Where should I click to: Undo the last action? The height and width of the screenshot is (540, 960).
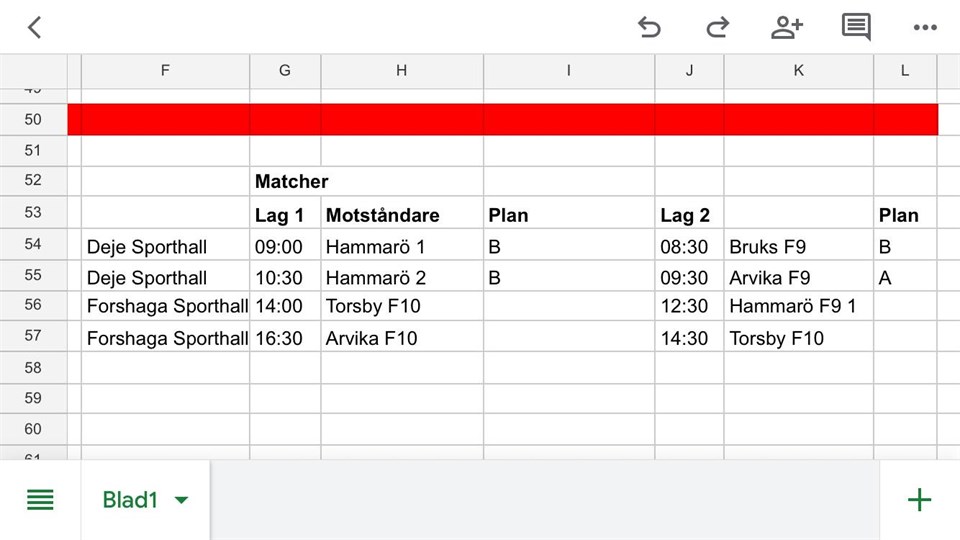click(x=649, y=28)
